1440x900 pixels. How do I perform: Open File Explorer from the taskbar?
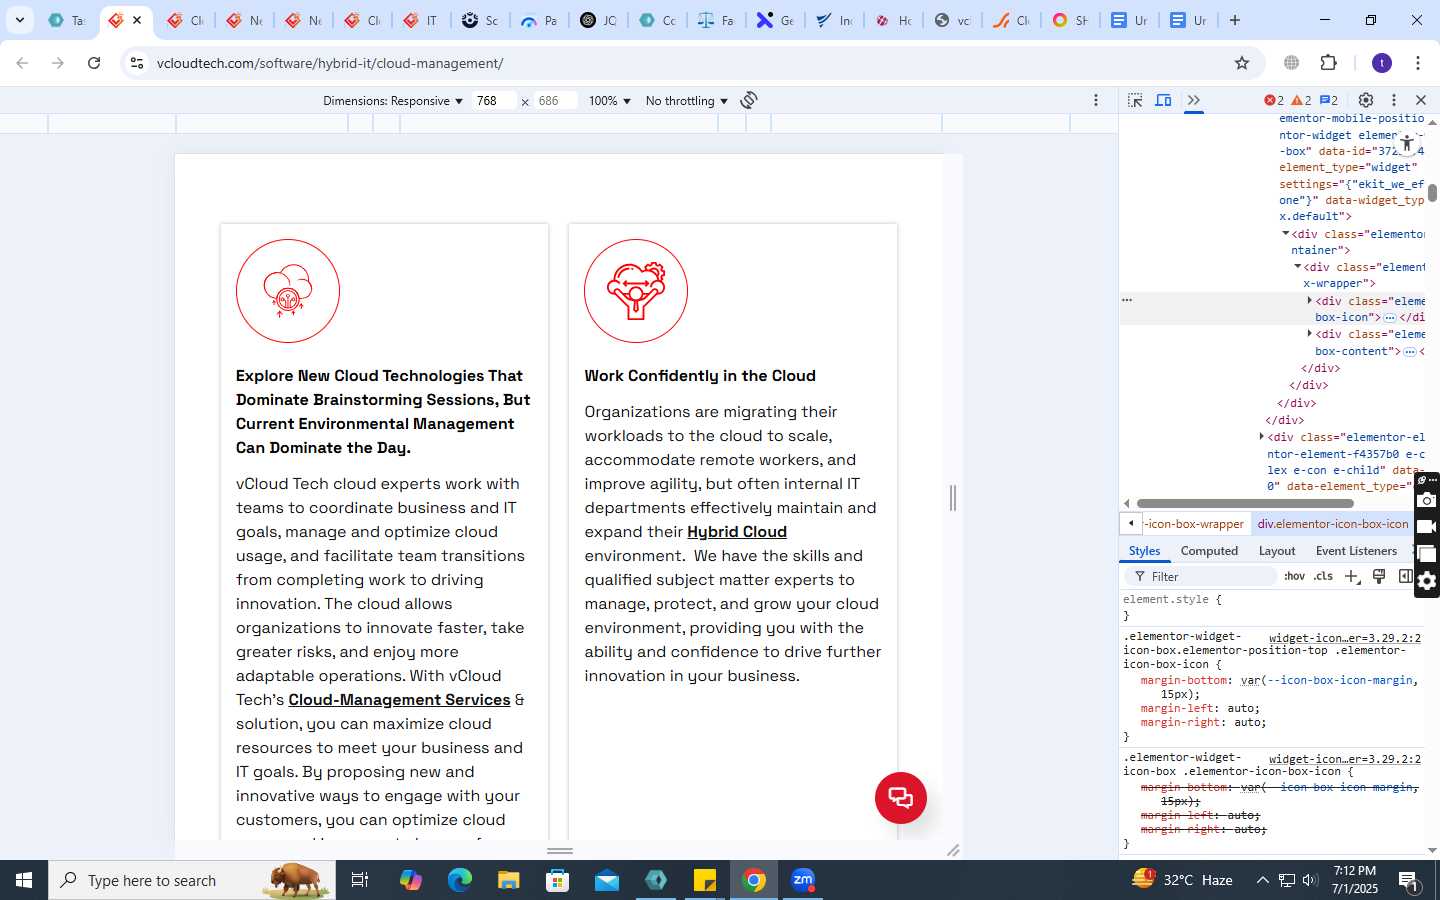click(508, 880)
